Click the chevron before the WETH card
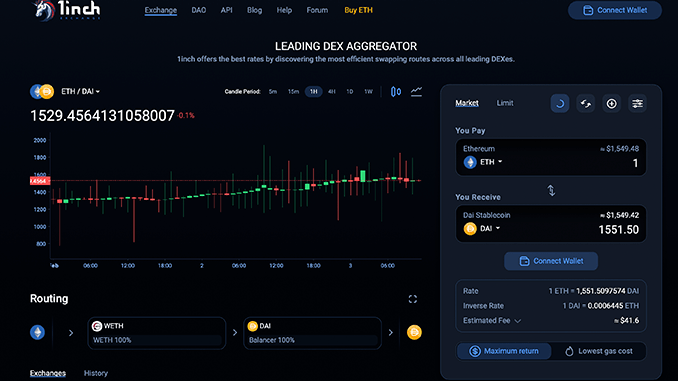 pos(71,333)
